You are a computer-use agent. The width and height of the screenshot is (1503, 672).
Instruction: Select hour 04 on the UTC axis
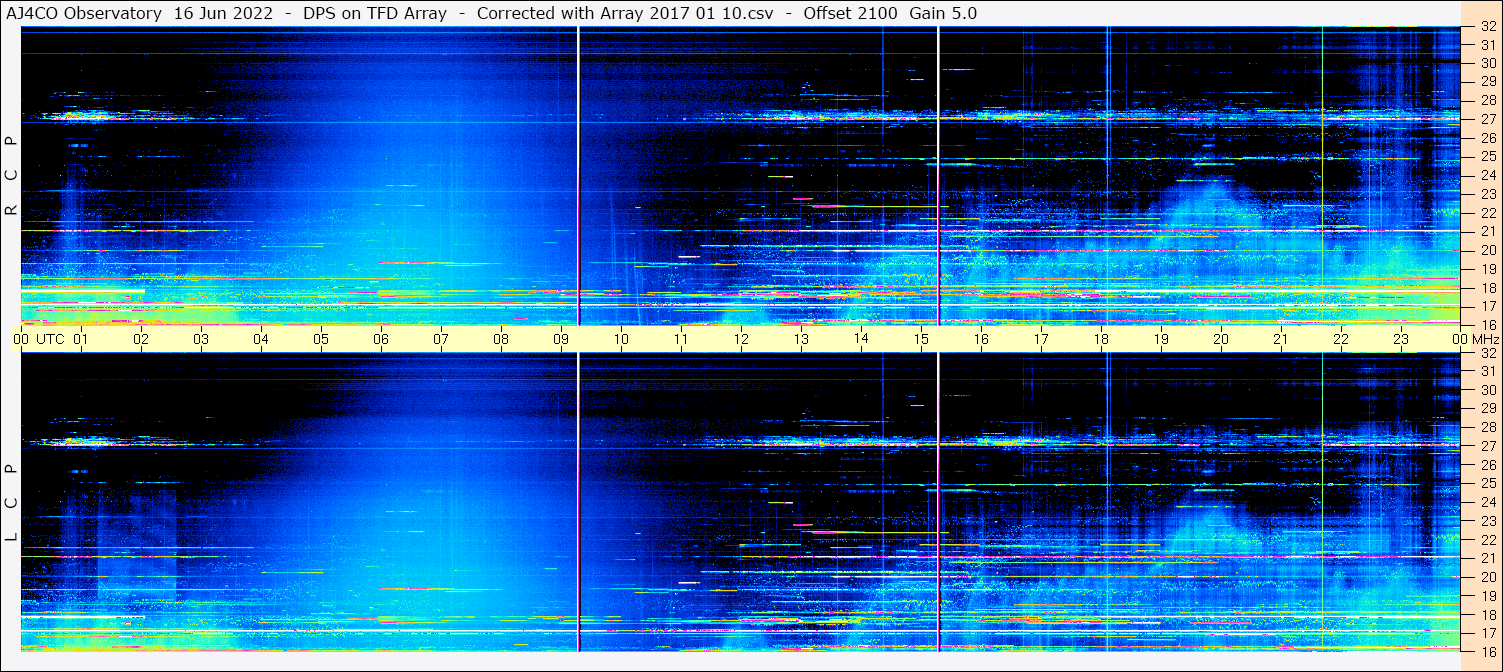pos(261,339)
